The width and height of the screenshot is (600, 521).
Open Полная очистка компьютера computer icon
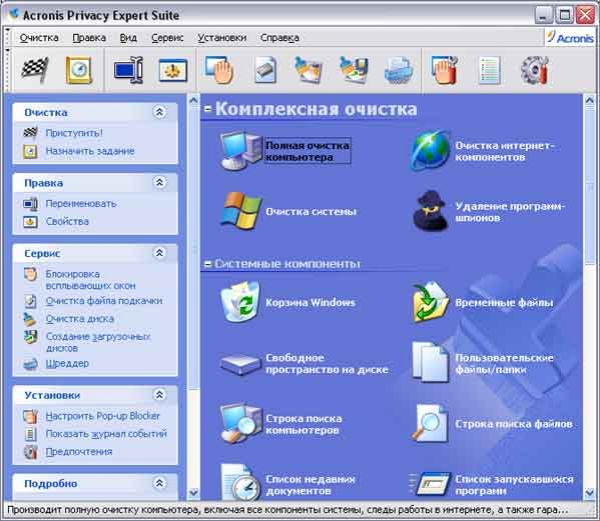(x=240, y=151)
